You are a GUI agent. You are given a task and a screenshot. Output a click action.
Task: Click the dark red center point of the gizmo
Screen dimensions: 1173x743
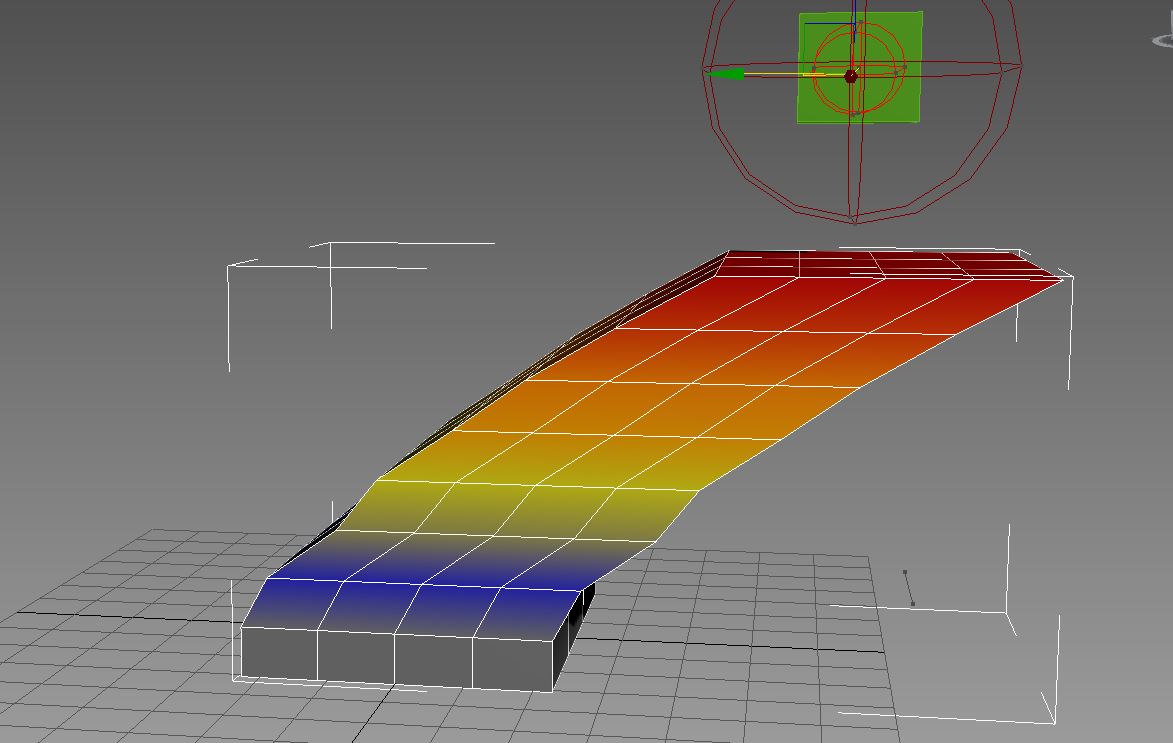point(851,76)
